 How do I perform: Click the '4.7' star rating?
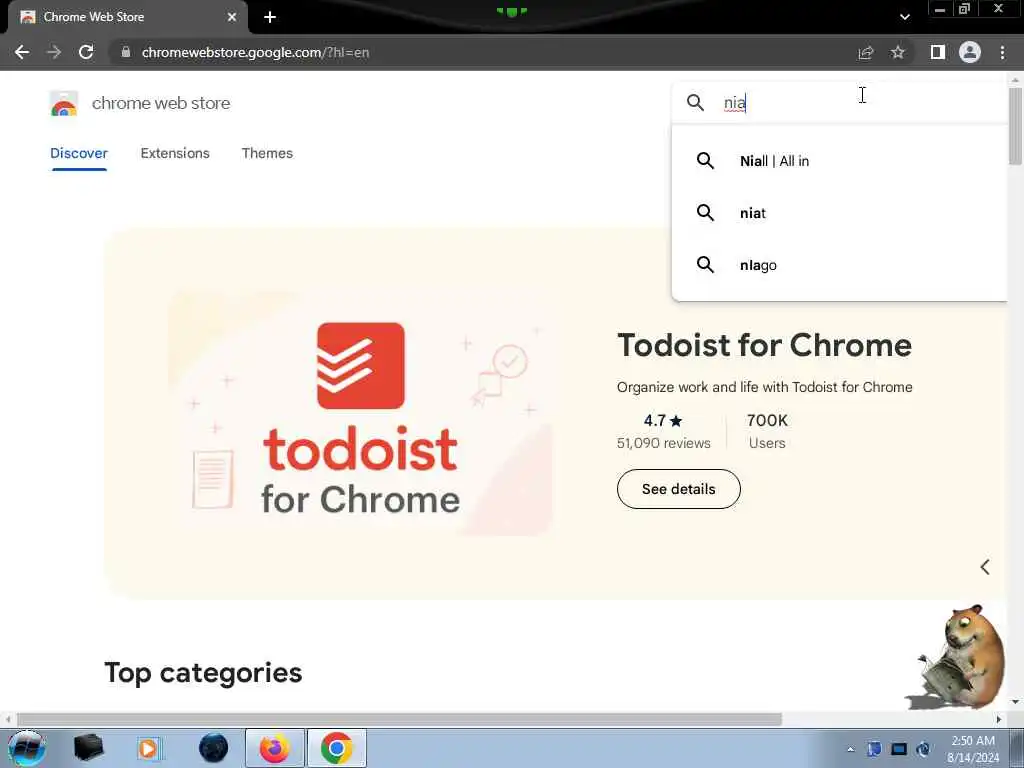pos(663,421)
